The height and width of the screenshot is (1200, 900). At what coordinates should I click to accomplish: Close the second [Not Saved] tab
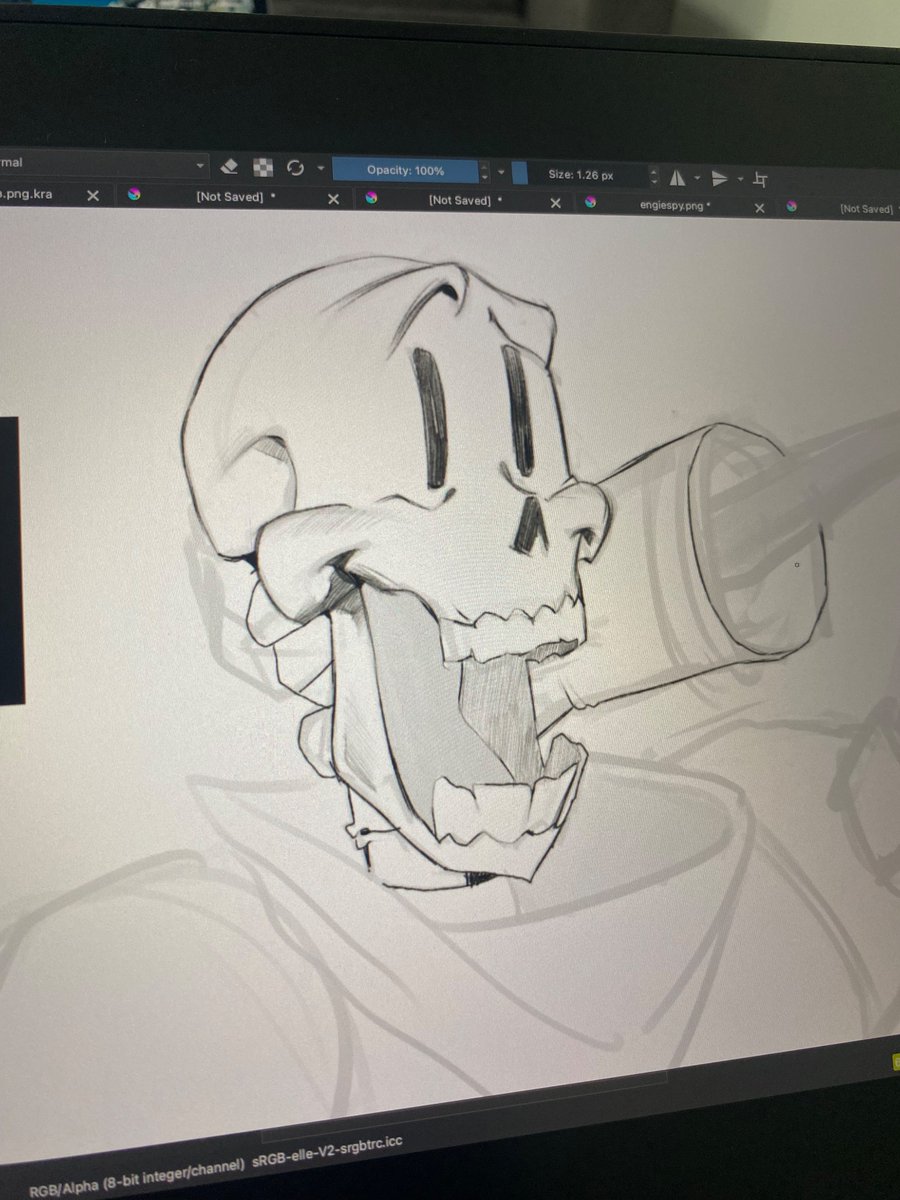point(556,203)
